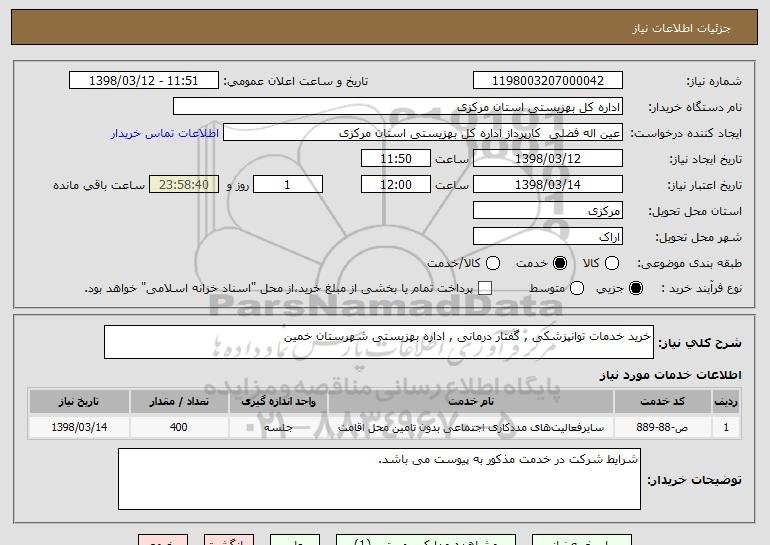This screenshot has height=545, width=770.
Task: Choose the جزیی purchase process radio
Action: 635,289
